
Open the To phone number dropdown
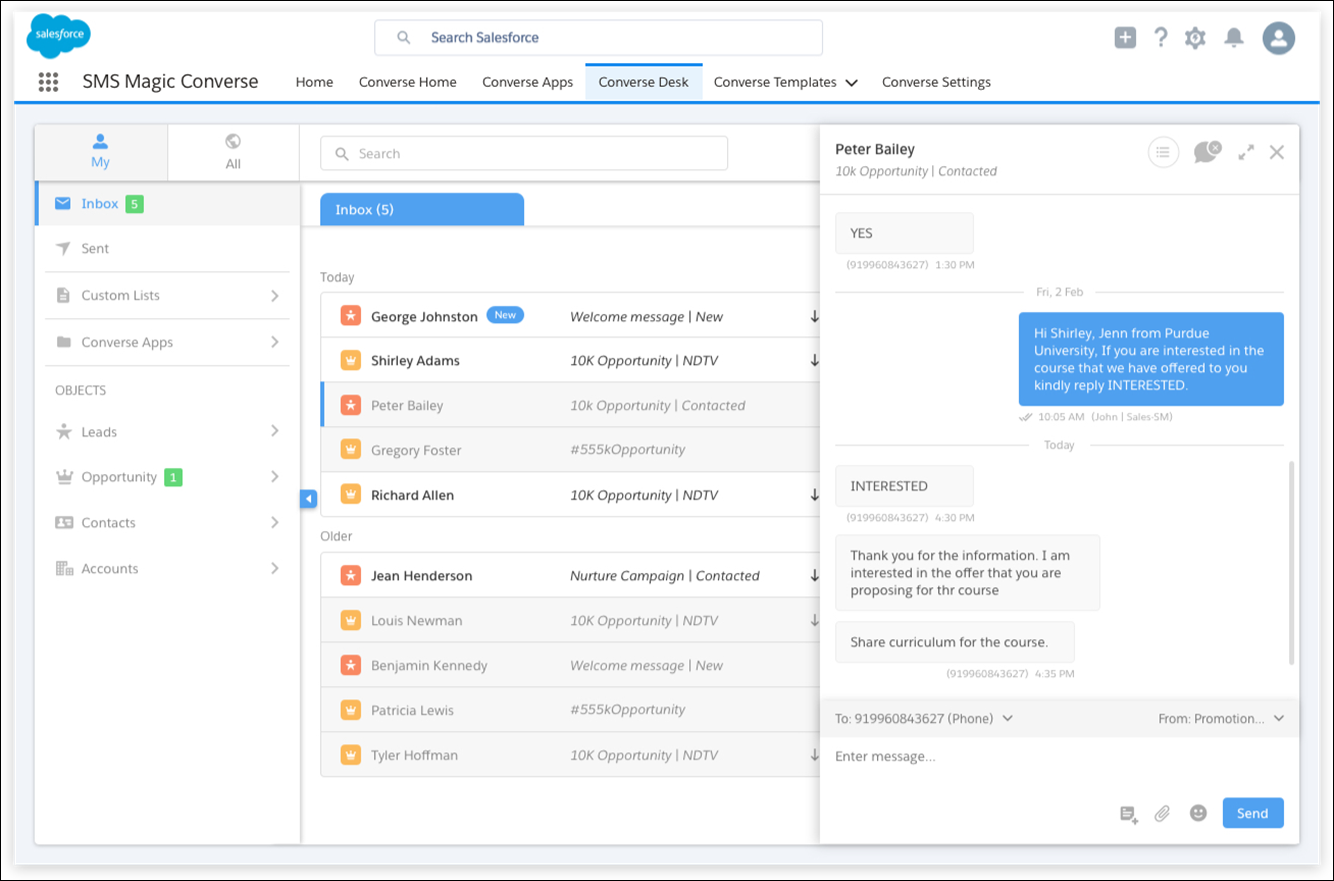coord(1007,718)
